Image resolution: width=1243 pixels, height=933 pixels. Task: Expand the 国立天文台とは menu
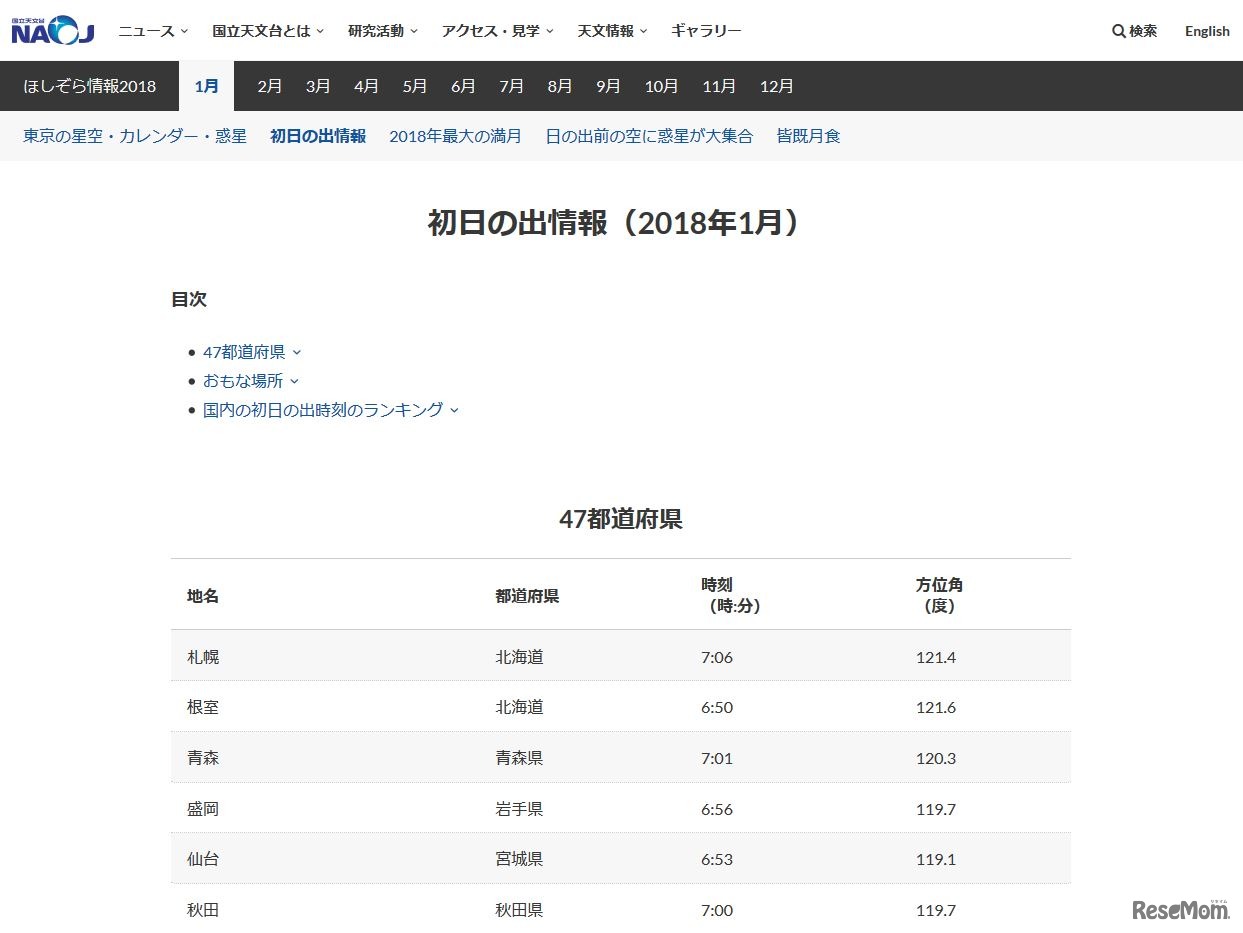[x=262, y=31]
